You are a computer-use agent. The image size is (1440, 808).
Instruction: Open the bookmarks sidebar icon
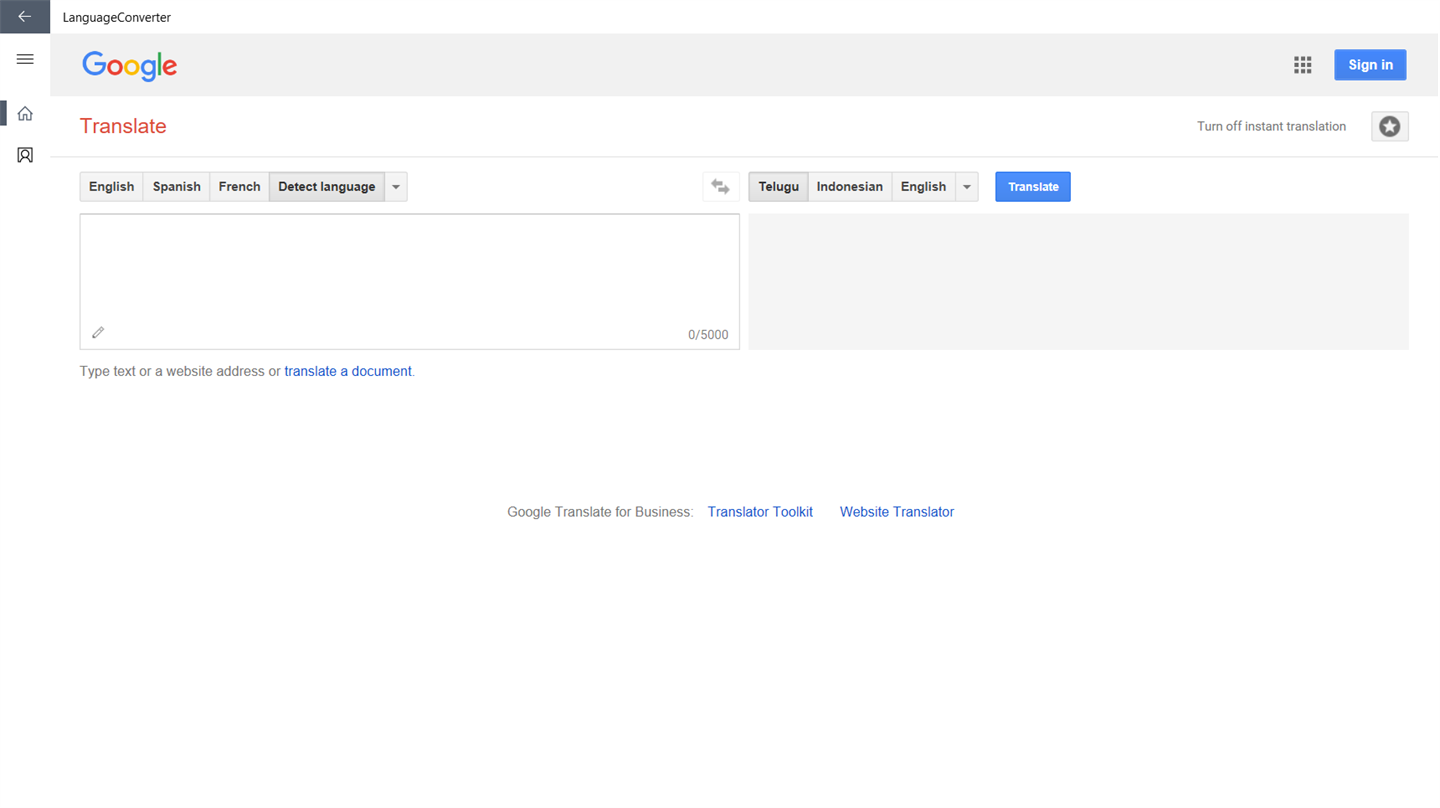[25, 155]
